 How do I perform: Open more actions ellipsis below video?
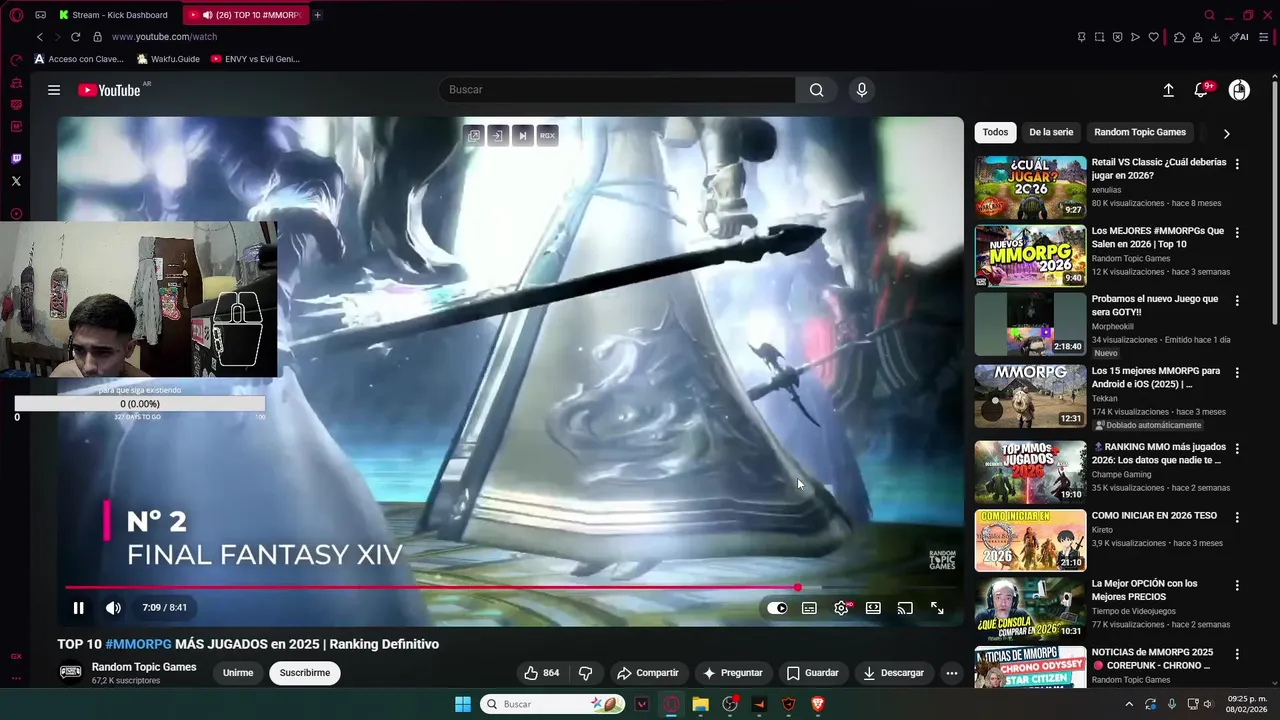(952, 673)
